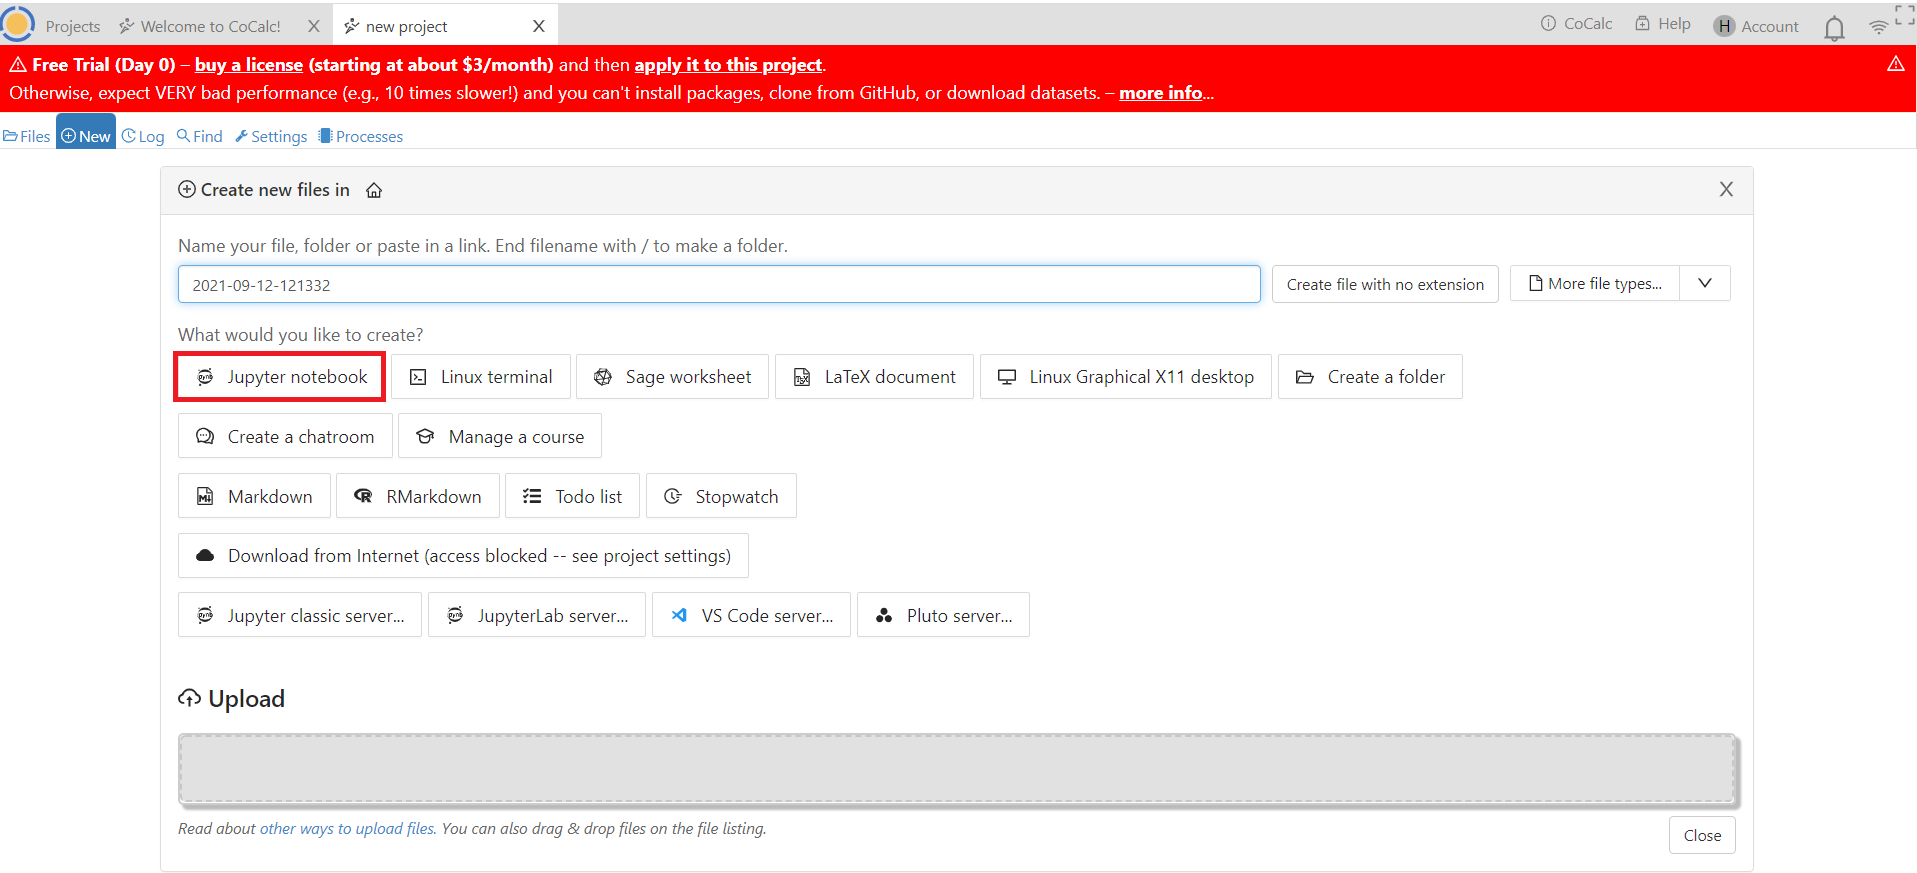1917x873 pixels.
Task: Create a LaTeX document
Action: click(874, 377)
